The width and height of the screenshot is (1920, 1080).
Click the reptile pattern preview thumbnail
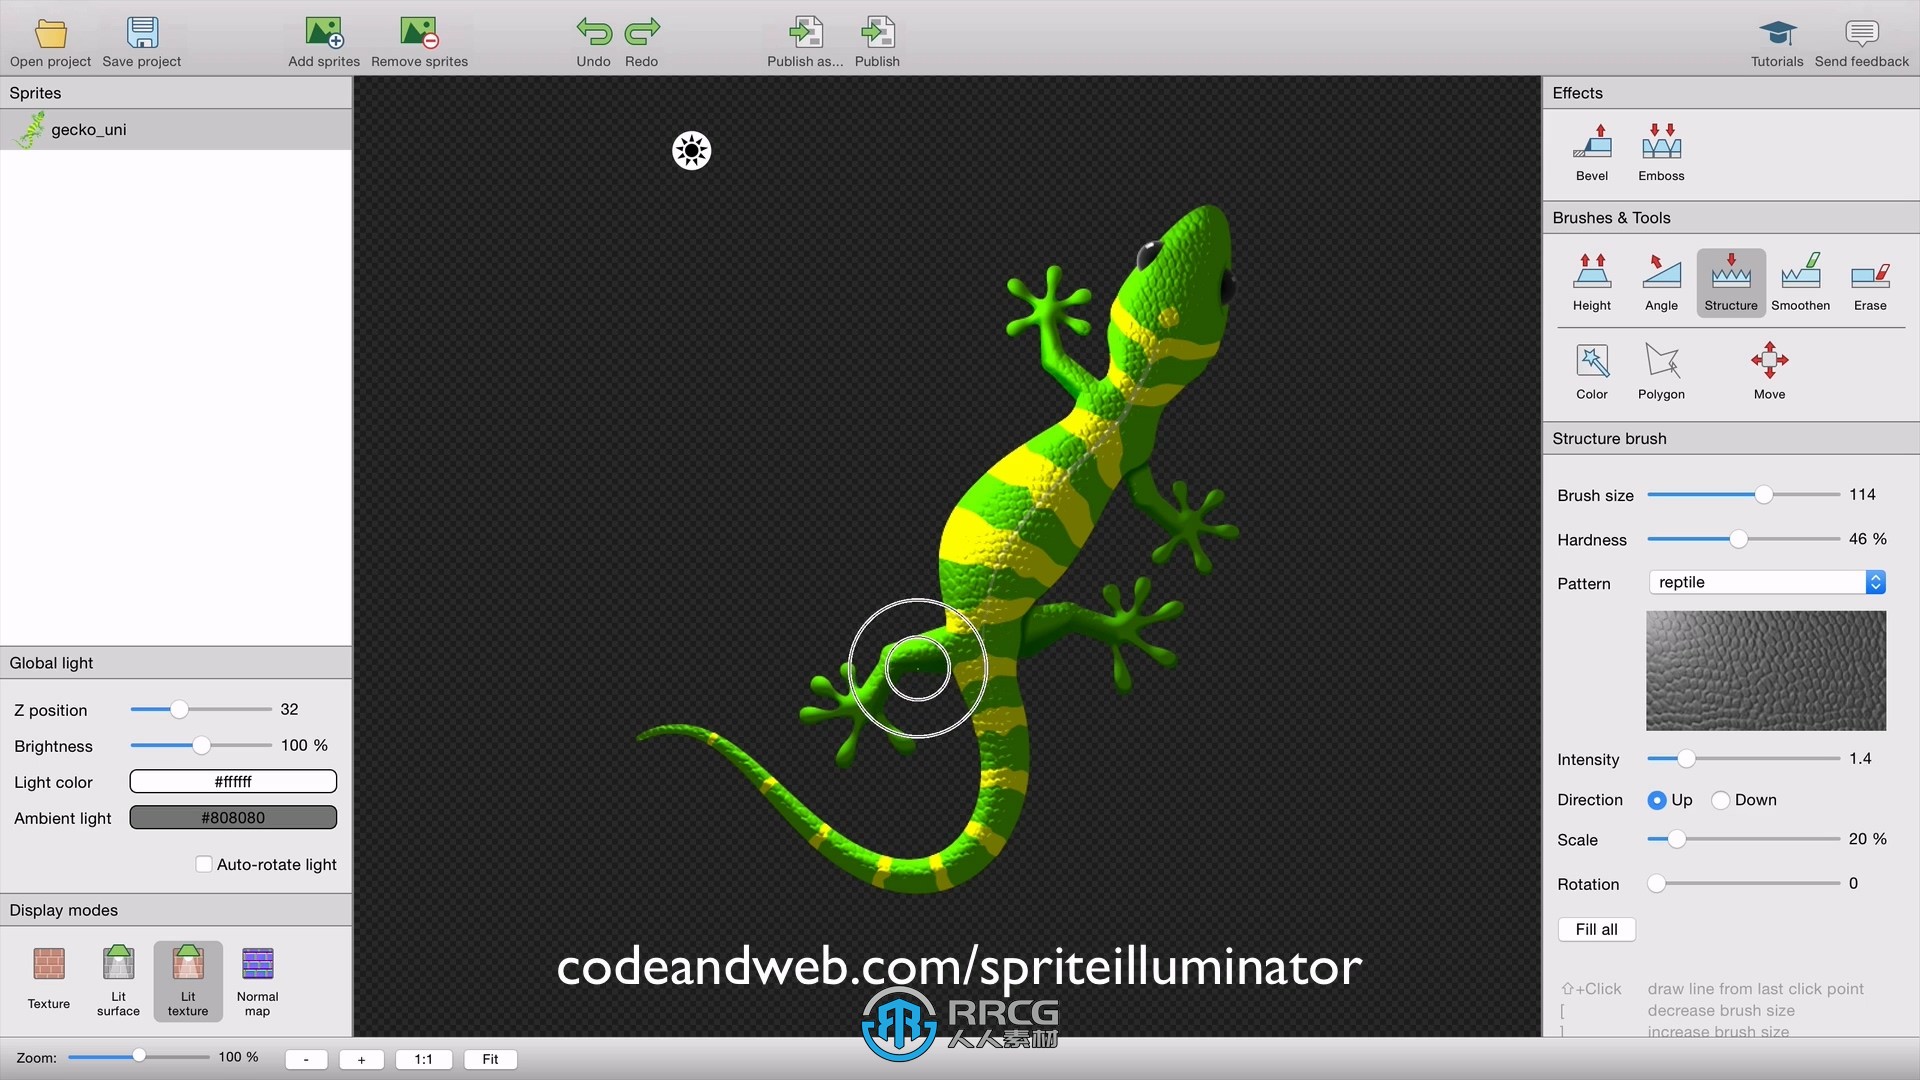tap(1766, 671)
